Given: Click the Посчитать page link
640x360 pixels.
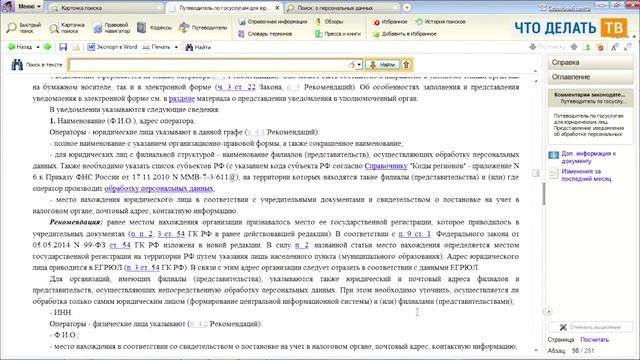Looking at the screenshot, I should [x=595, y=340].
